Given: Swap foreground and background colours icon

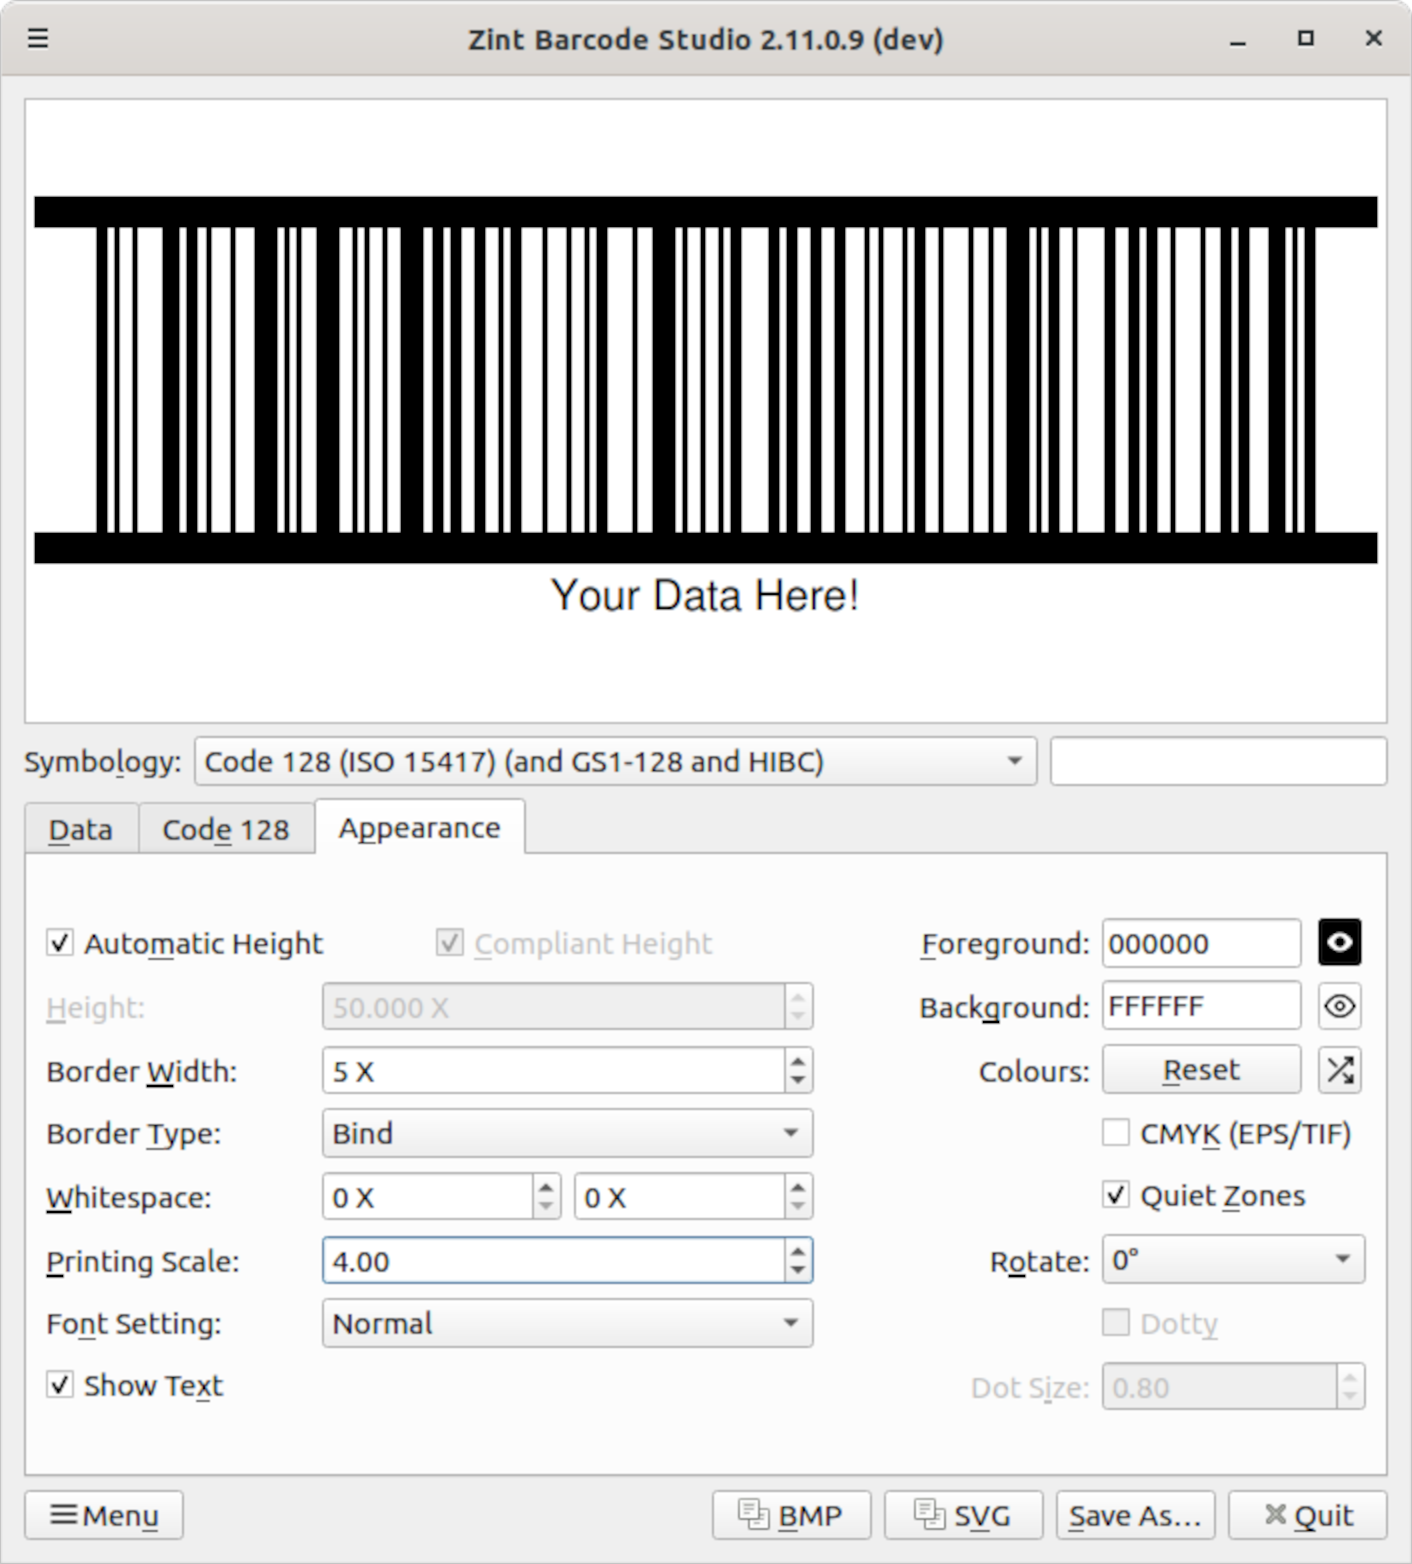Looking at the screenshot, I should tap(1339, 1070).
